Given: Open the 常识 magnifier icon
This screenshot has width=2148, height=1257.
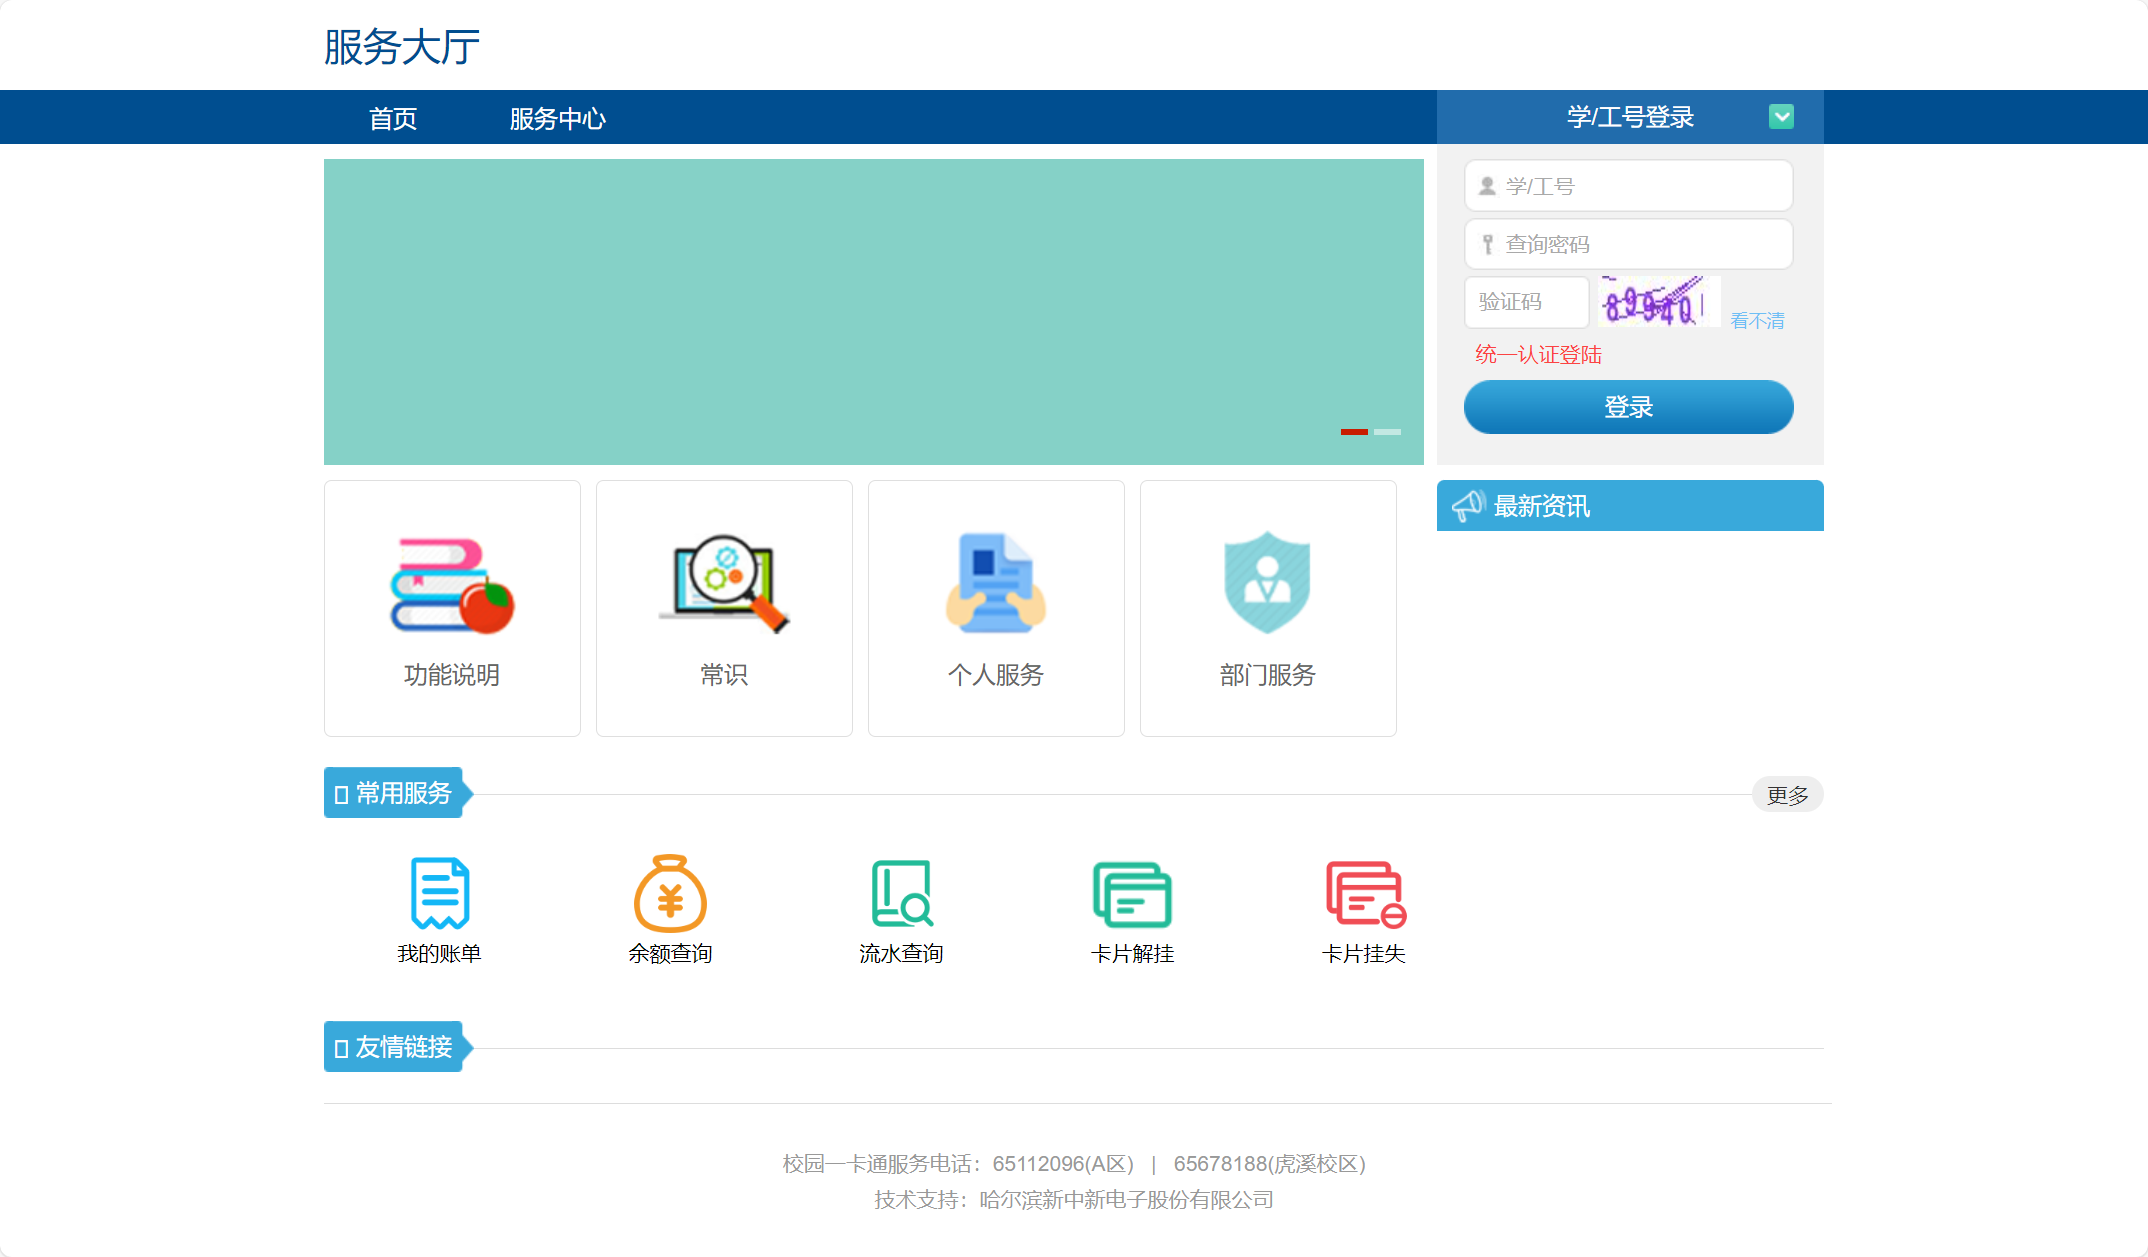Looking at the screenshot, I should tap(724, 584).
